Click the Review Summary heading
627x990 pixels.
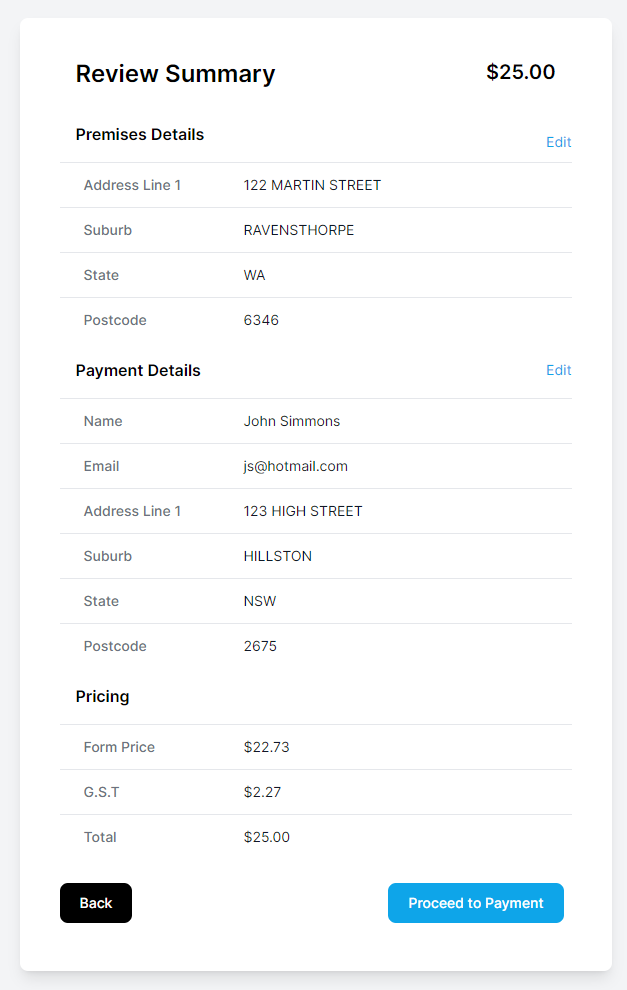coord(176,74)
